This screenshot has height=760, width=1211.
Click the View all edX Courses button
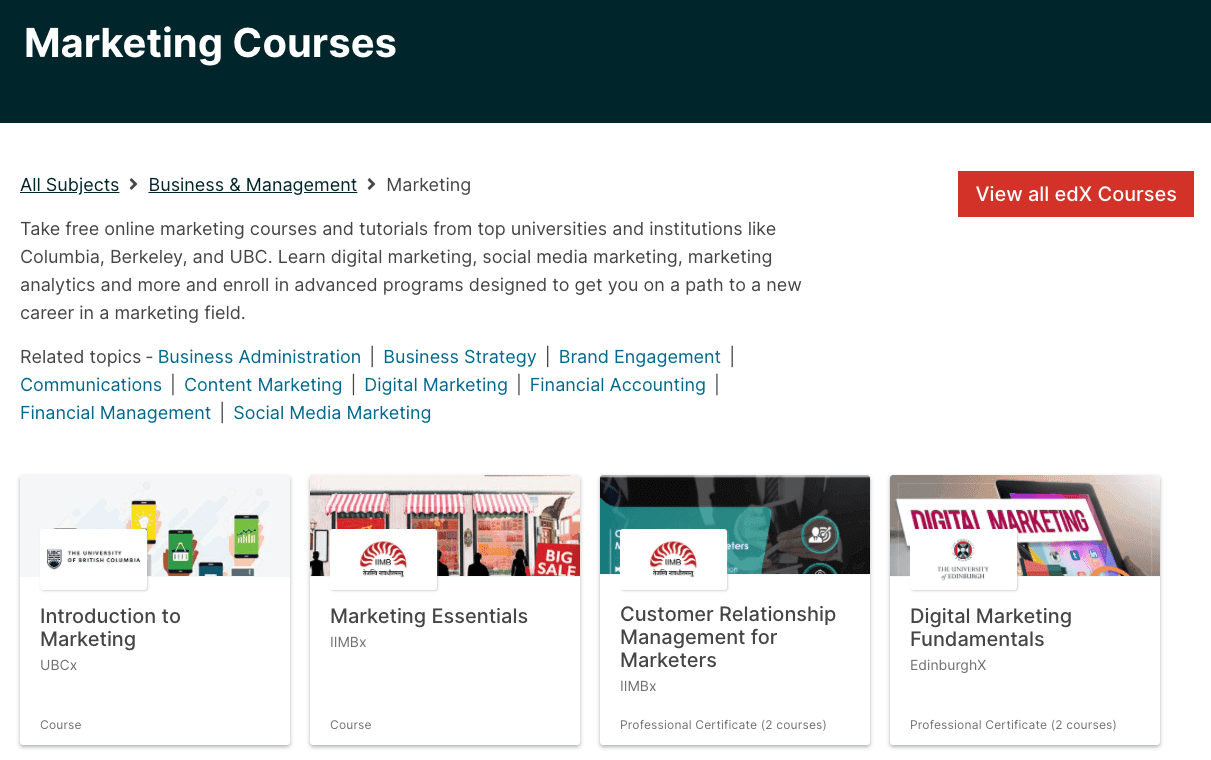click(x=1075, y=194)
